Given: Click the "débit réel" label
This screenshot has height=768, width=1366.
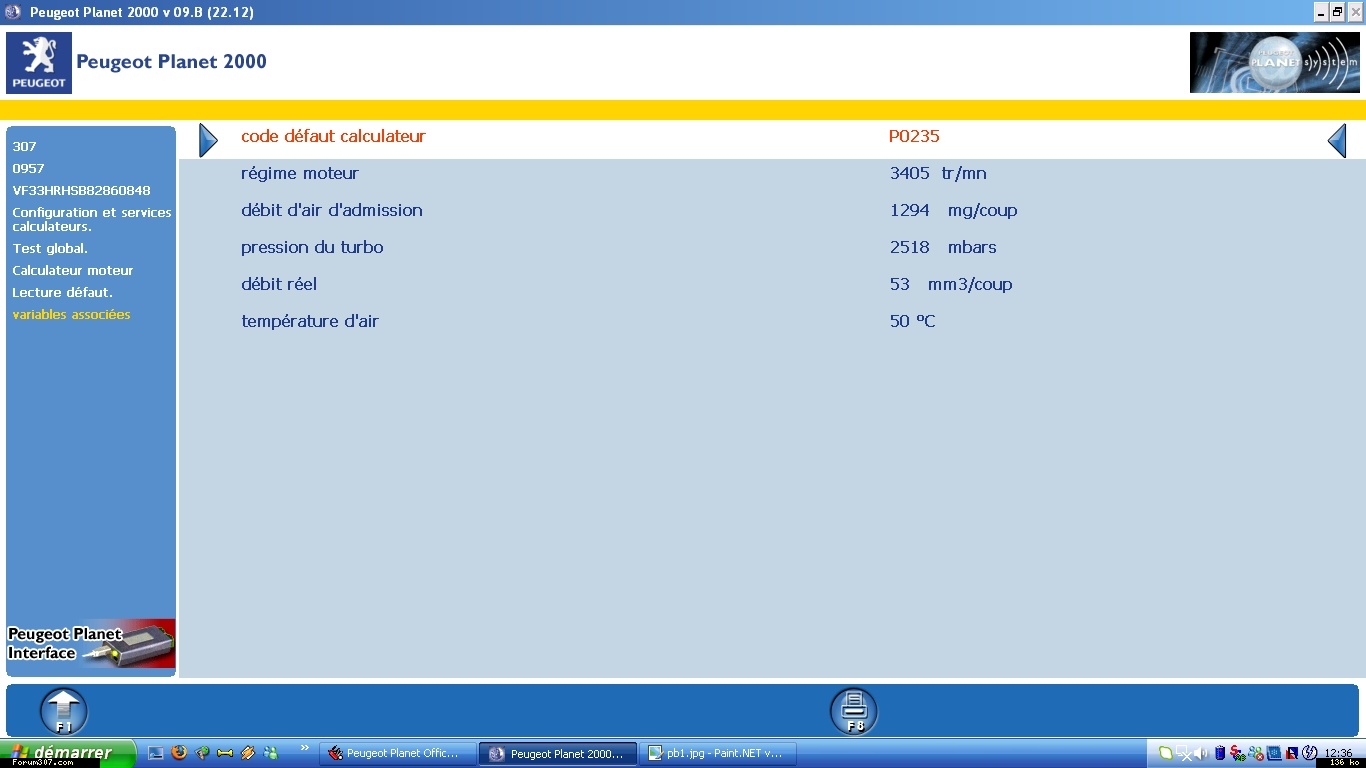Looking at the screenshot, I should [279, 284].
